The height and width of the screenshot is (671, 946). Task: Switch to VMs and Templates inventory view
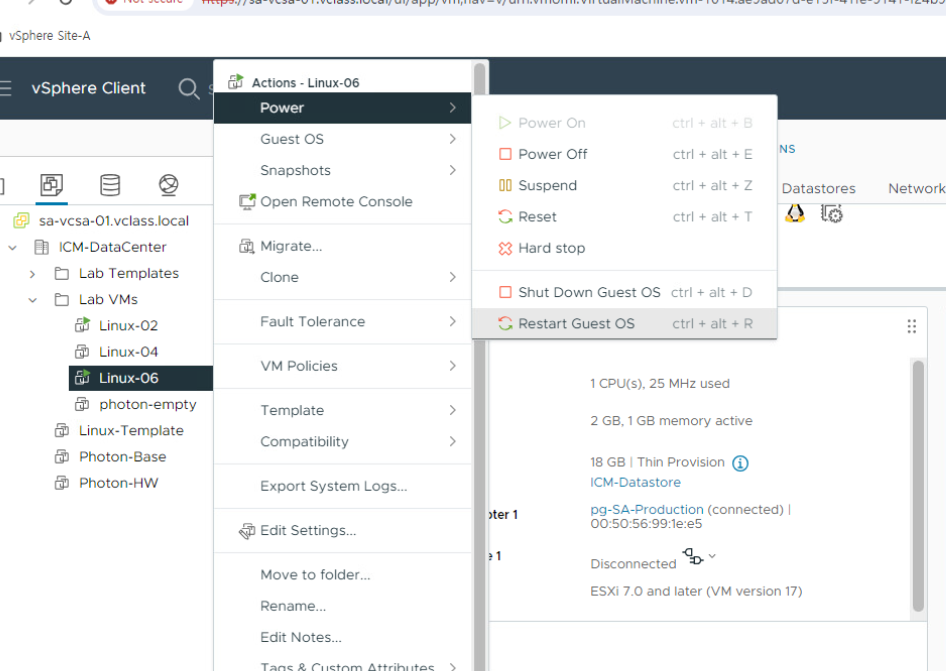pyautogui.click(x=51, y=185)
